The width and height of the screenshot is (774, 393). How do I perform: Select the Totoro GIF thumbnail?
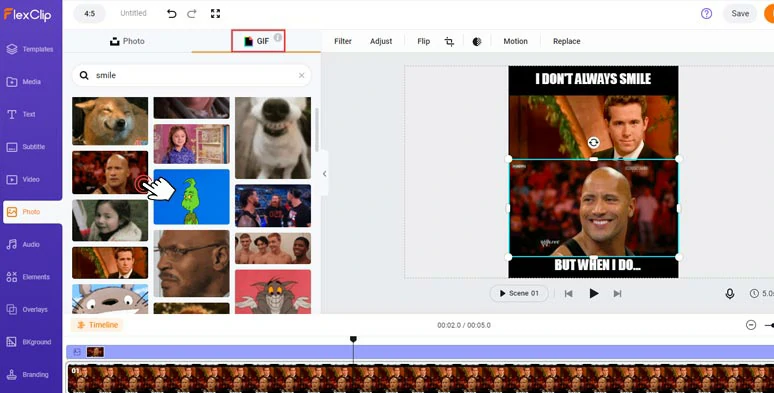[110, 299]
